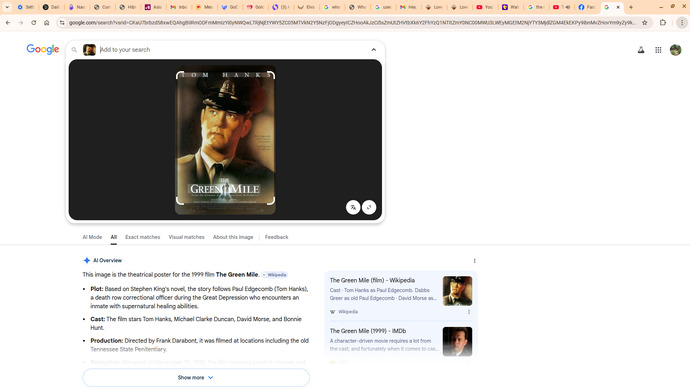Open options for the Wikipedia source card
690x388 pixels.
469,312
